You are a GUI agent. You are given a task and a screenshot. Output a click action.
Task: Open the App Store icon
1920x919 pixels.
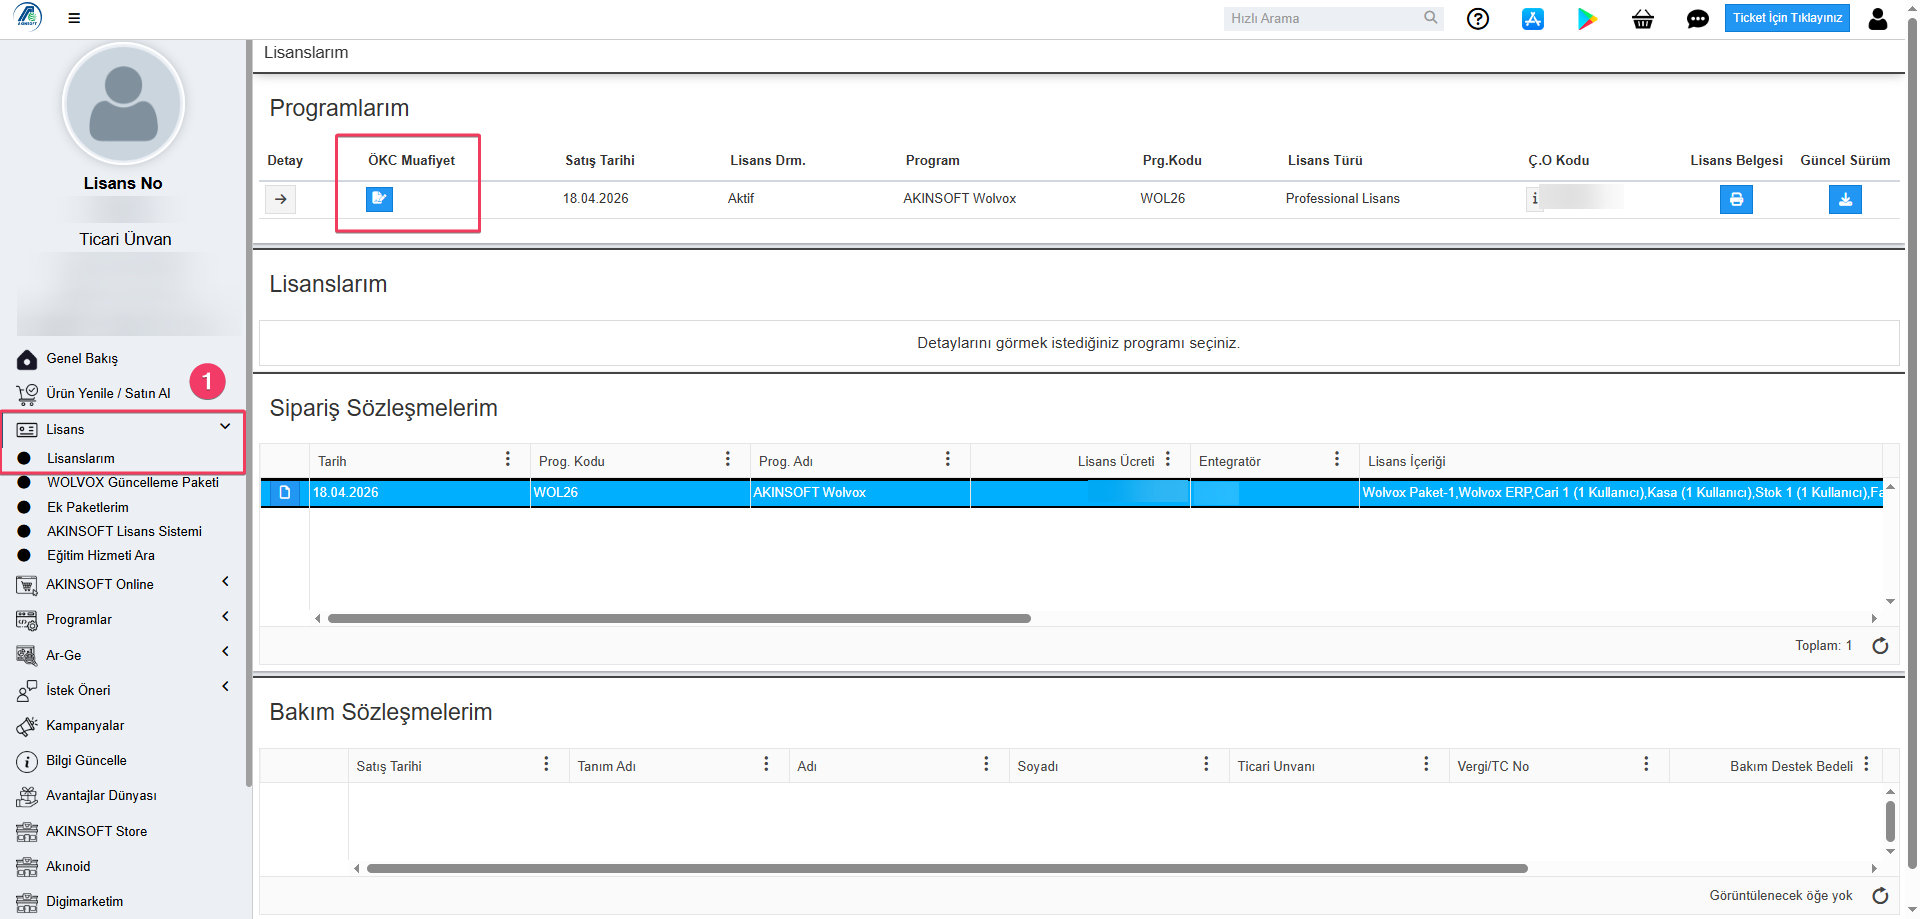pyautogui.click(x=1532, y=19)
